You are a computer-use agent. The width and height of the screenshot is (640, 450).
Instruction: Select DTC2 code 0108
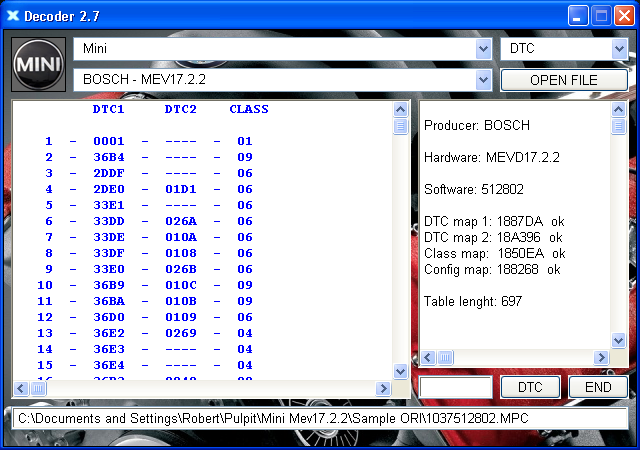pyautogui.click(x=181, y=253)
